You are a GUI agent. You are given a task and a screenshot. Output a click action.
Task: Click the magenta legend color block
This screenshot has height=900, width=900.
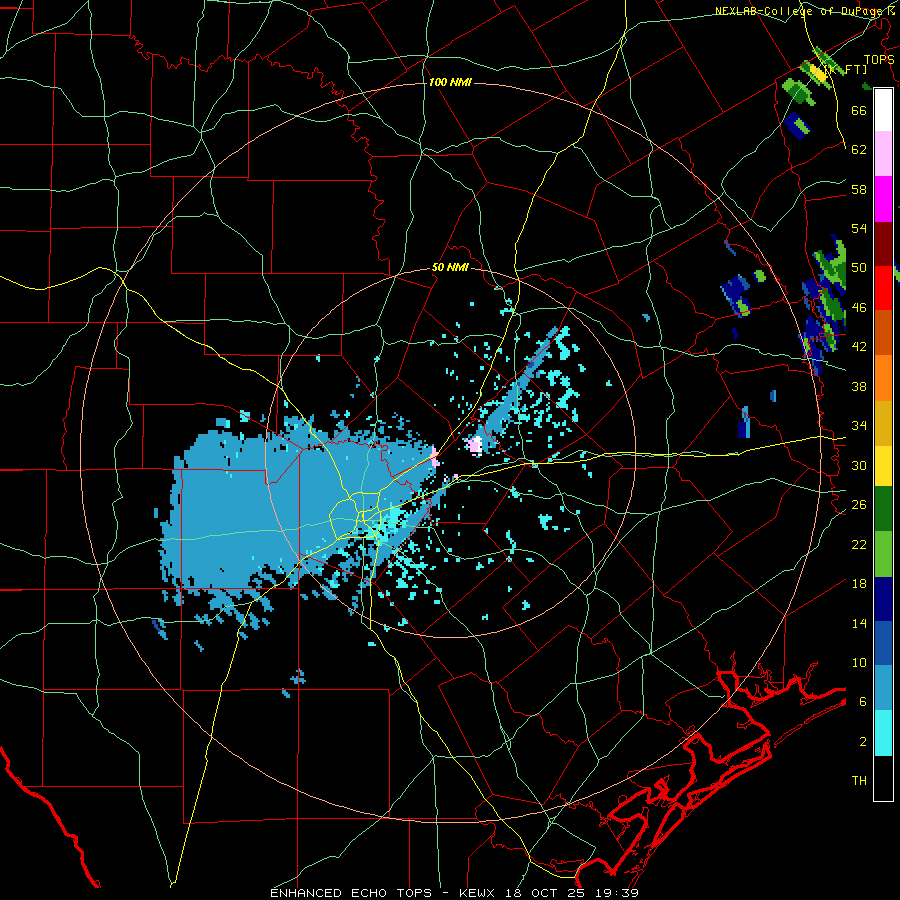[883, 199]
